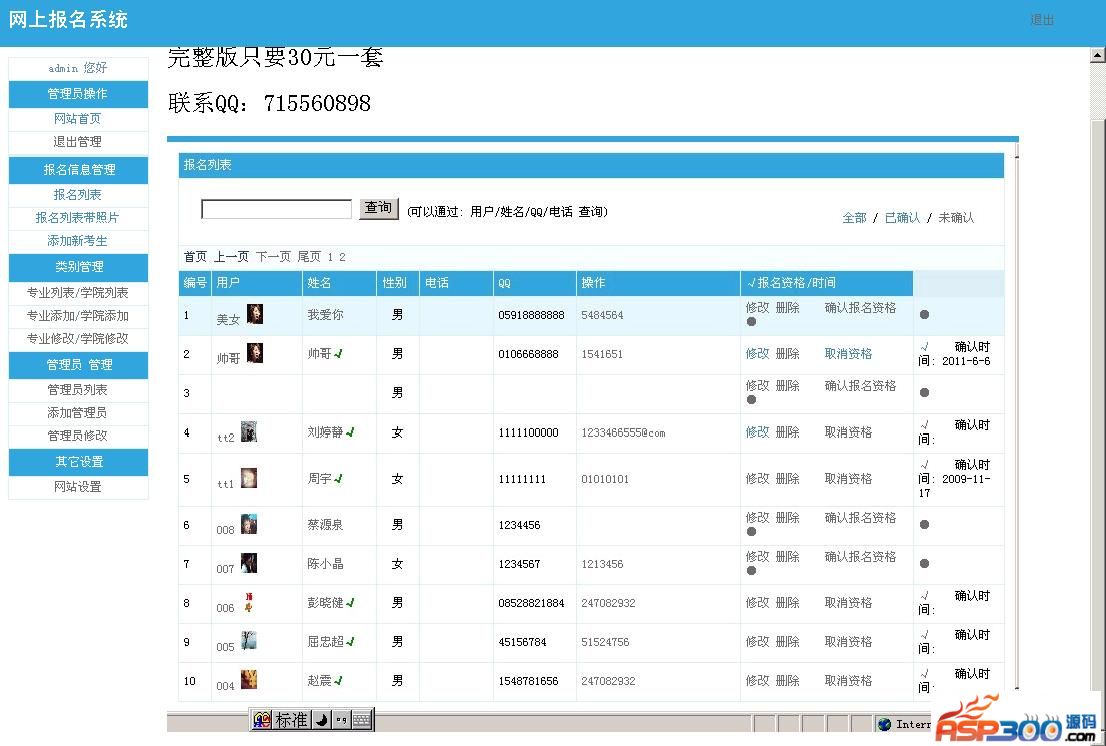This screenshot has height=746, width=1106.
Task: Click 确认报名资格 in 蔡源泉 row
Action: click(861, 518)
